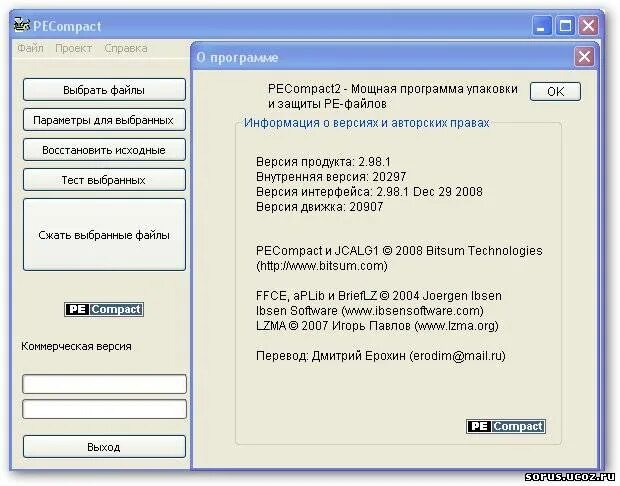Screen dimensions: 620x486
Task: Minimize the PECompact window
Action: click(x=542, y=26)
